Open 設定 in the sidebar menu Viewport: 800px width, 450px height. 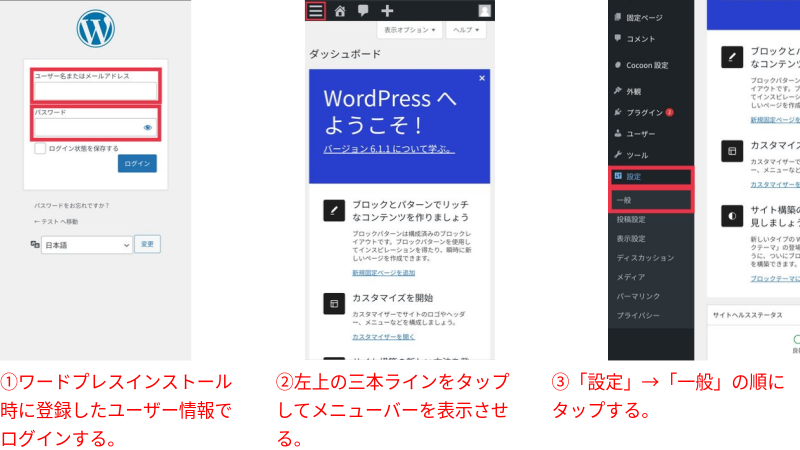click(651, 177)
